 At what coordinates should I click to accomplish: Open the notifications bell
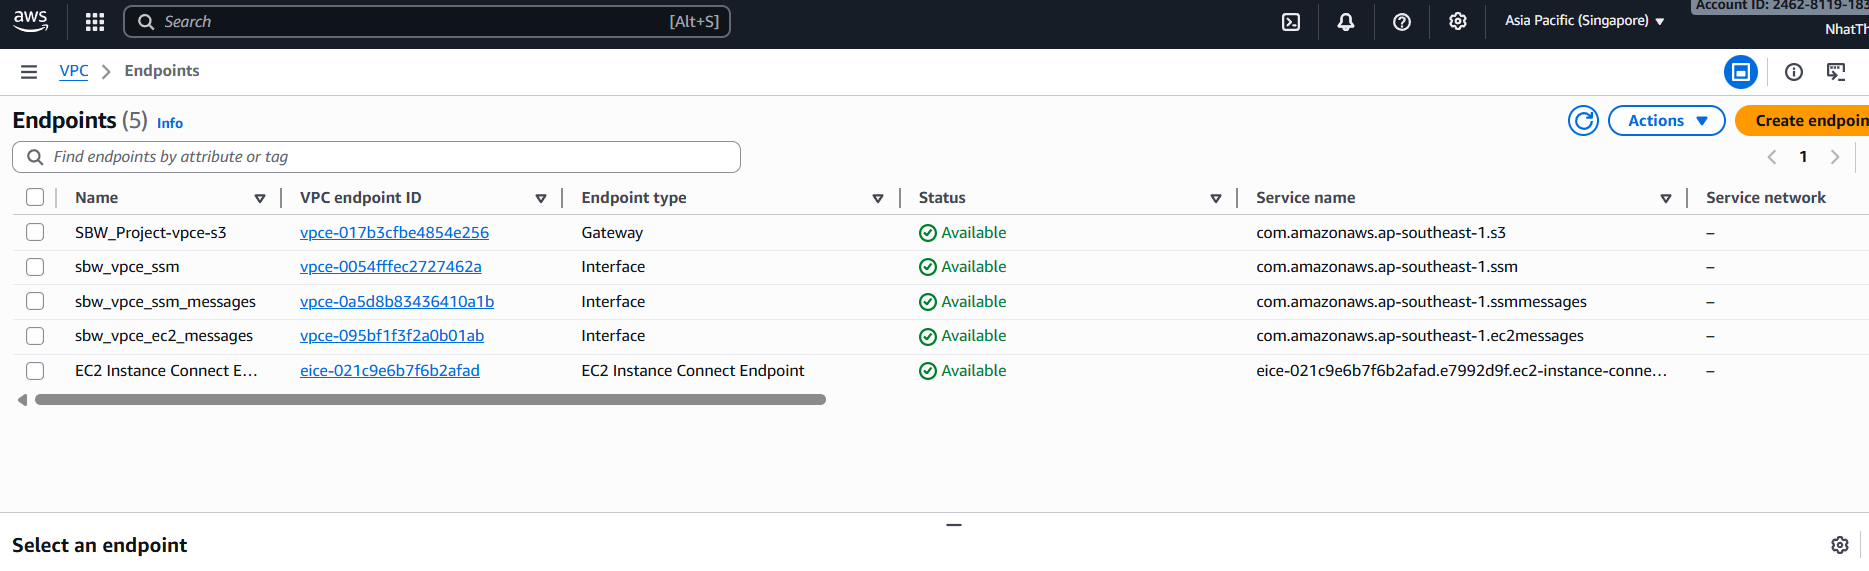tap(1346, 22)
